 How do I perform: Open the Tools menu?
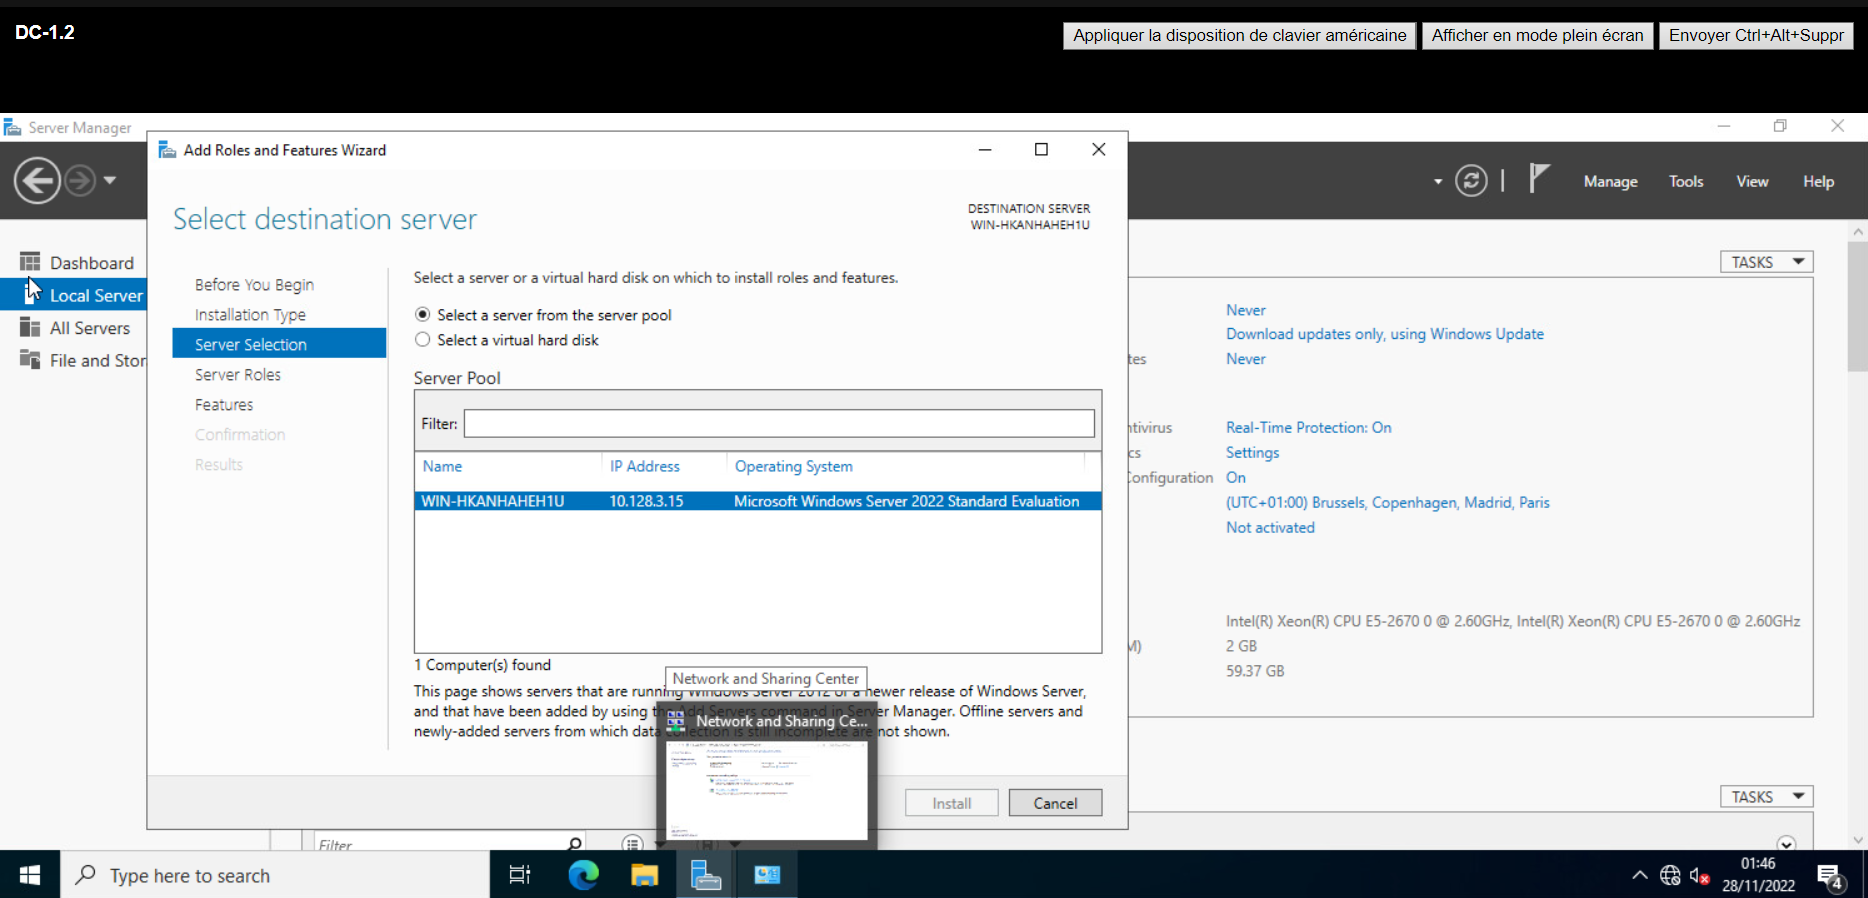[1686, 181]
